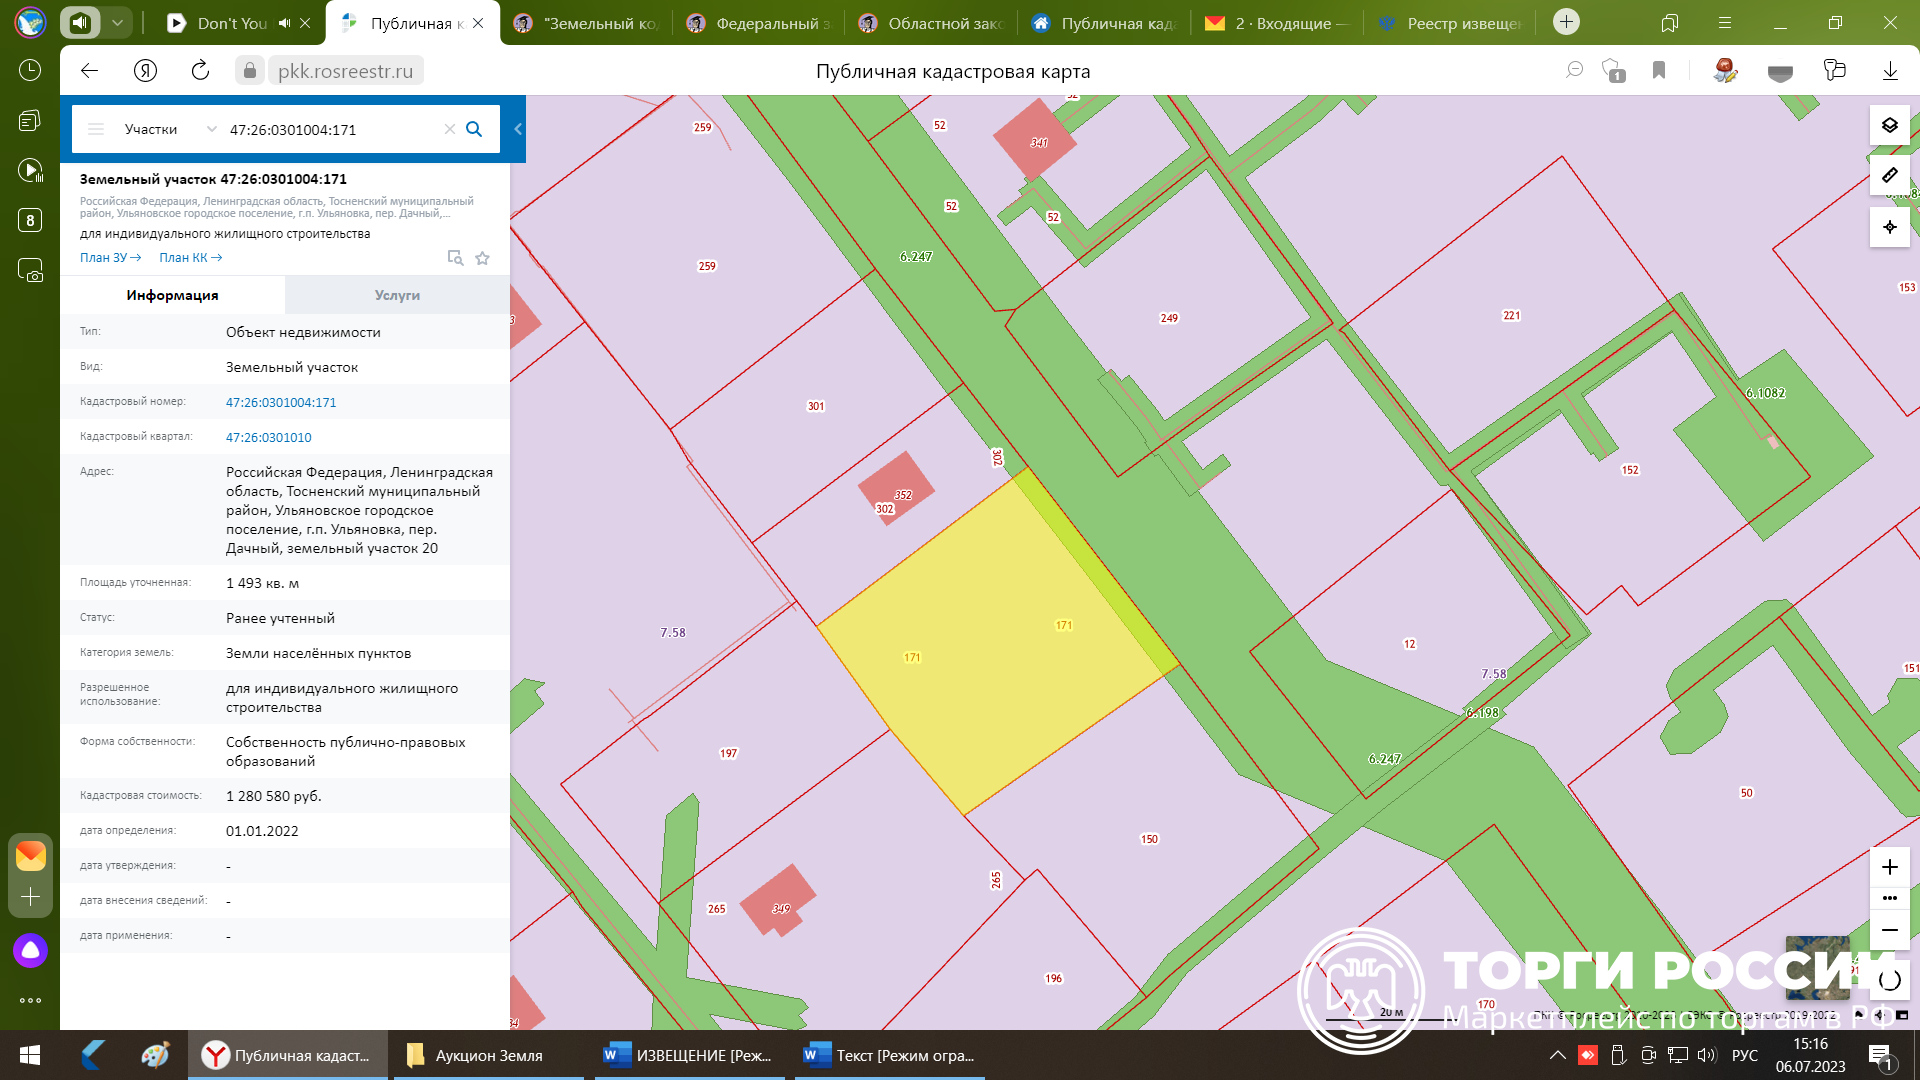Expand the cadastral quarter 47:26:0301010 dropdown
The image size is (1920, 1080).
[270, 436]
